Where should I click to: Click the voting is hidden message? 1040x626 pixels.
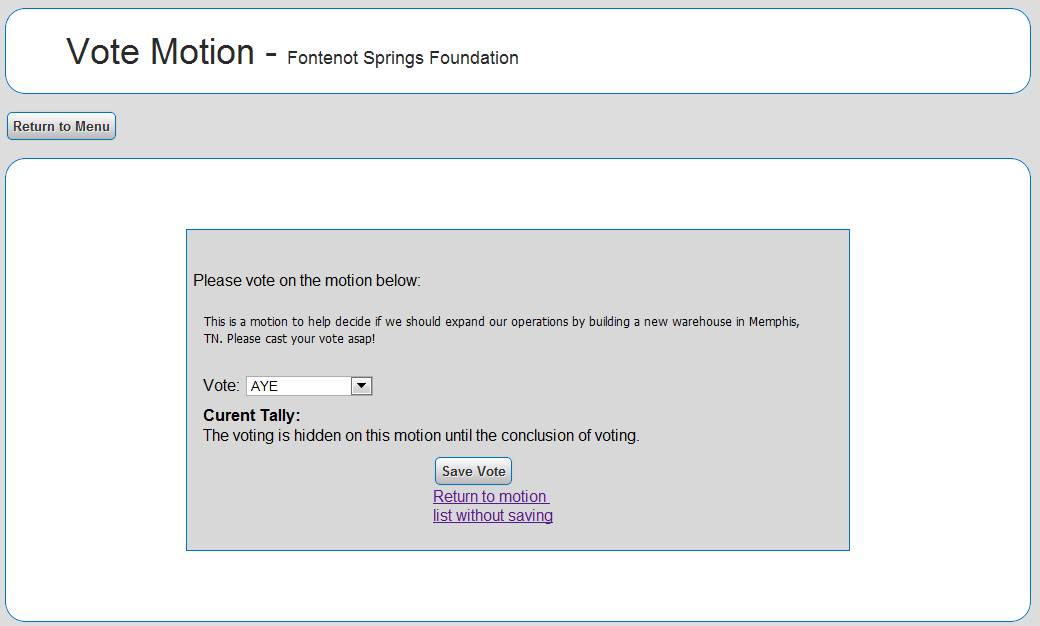[x=420, y=435]
